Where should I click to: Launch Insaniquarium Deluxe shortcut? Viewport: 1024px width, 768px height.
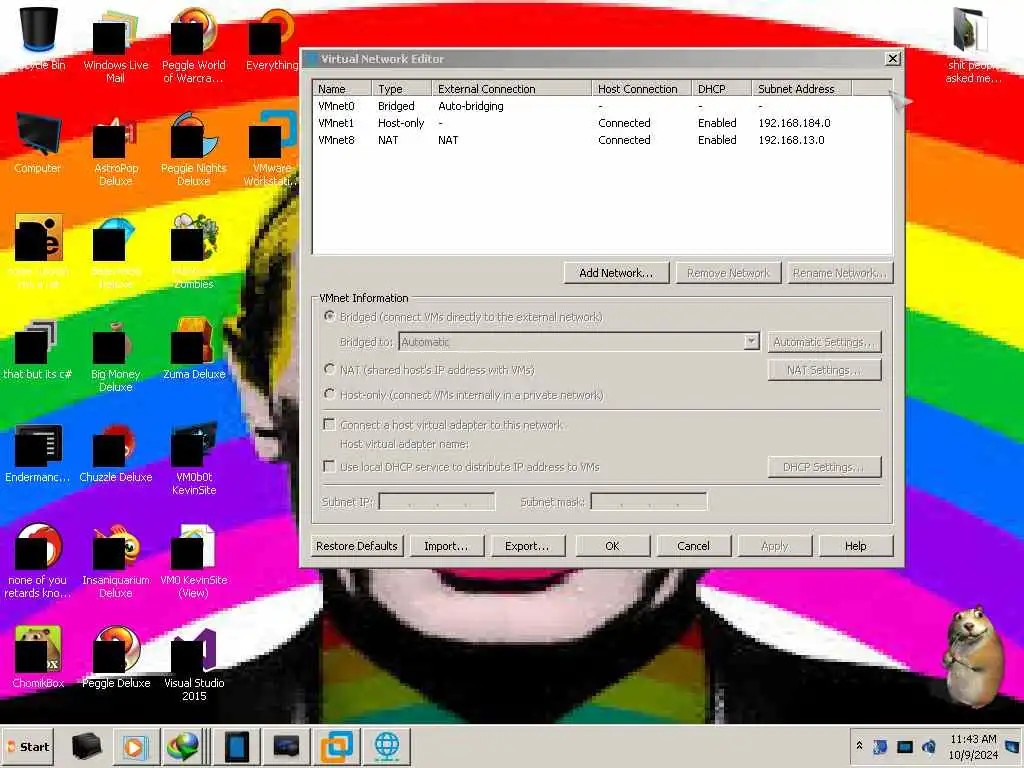(x=116, y=562)
